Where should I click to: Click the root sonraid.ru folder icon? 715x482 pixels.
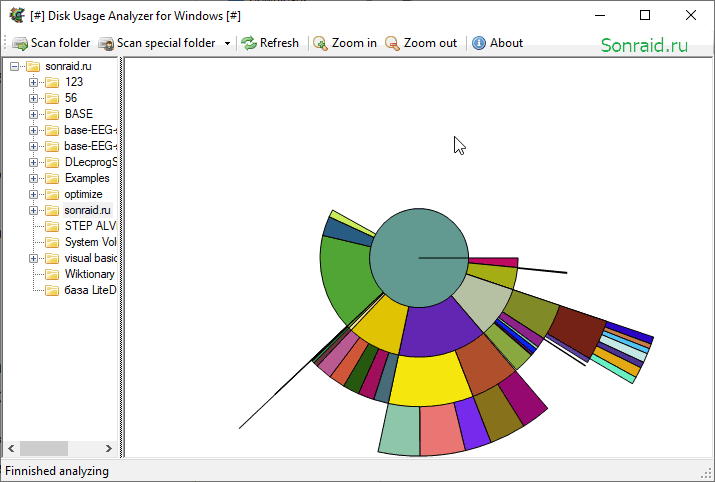(x=33, y=67)
